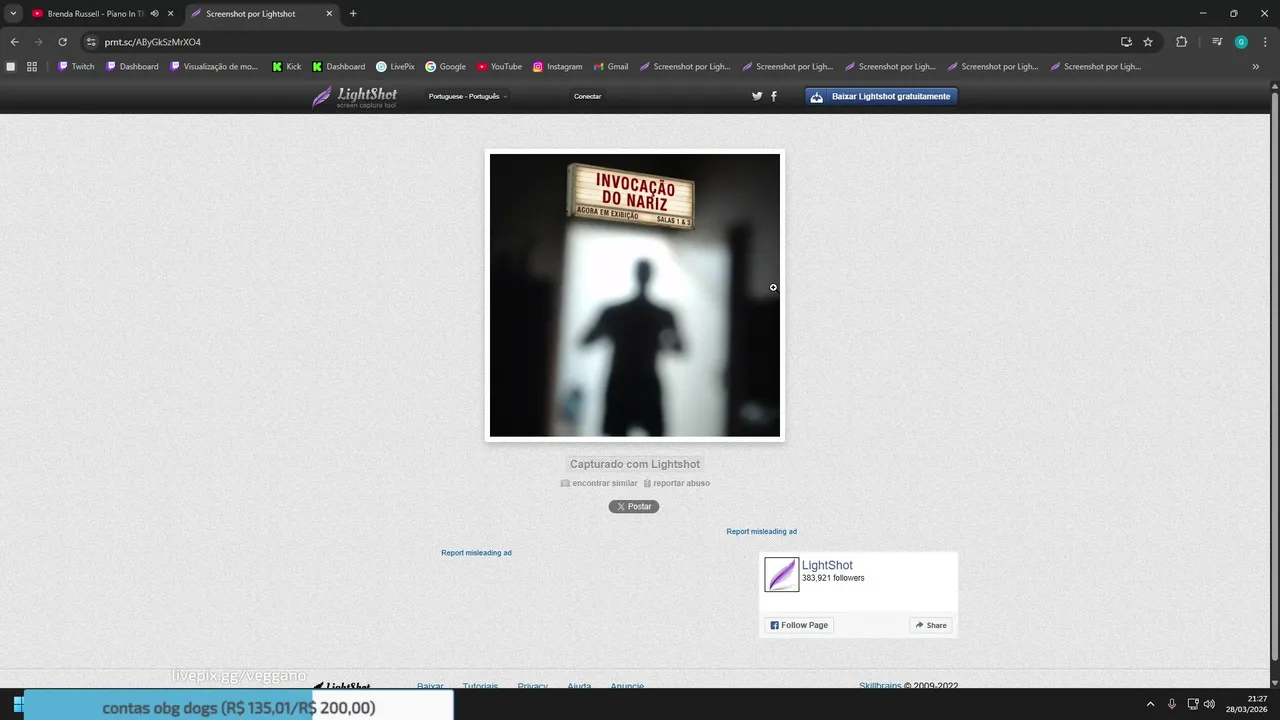Click the 'Capturado com Lightshot' caption

click(635, 464)
